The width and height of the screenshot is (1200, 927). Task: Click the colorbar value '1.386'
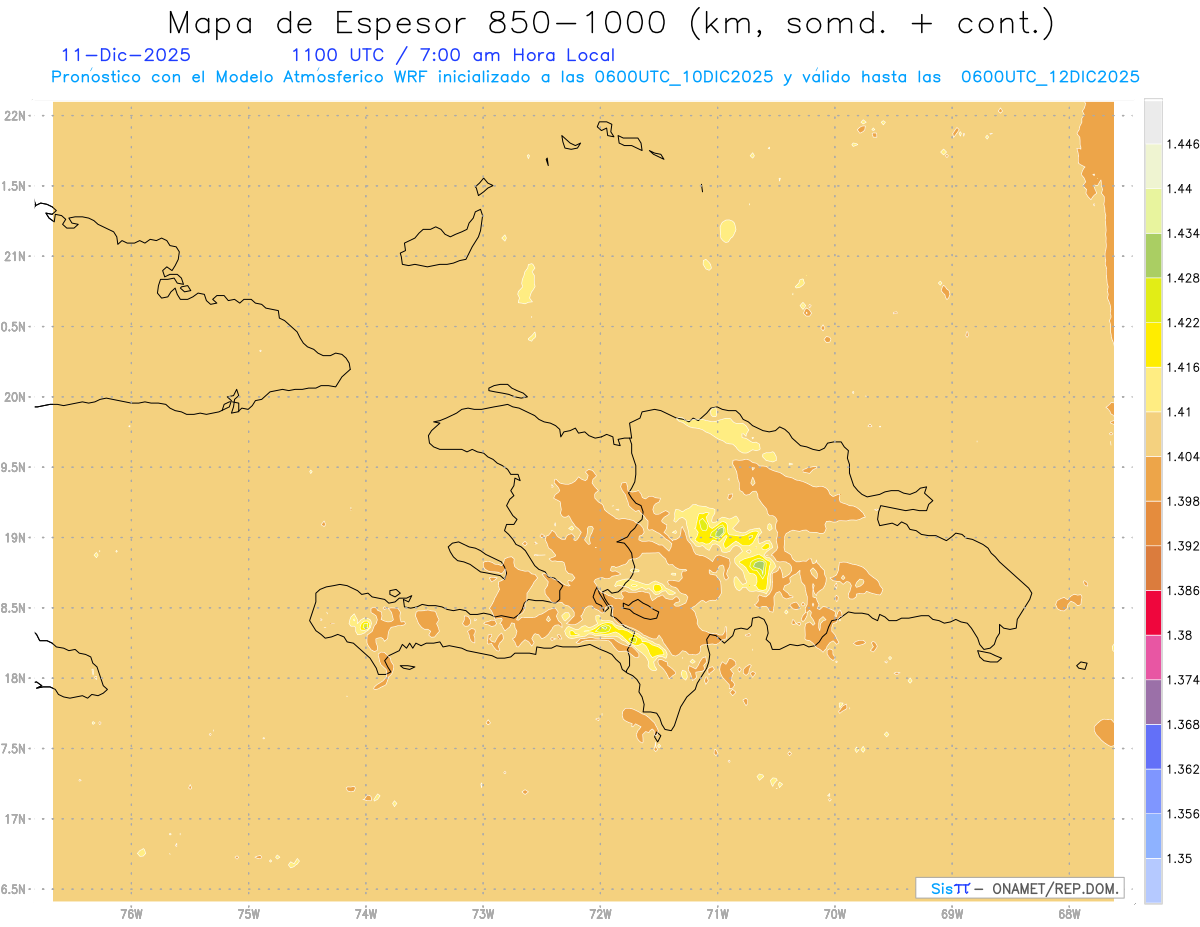coord(1183,590)
